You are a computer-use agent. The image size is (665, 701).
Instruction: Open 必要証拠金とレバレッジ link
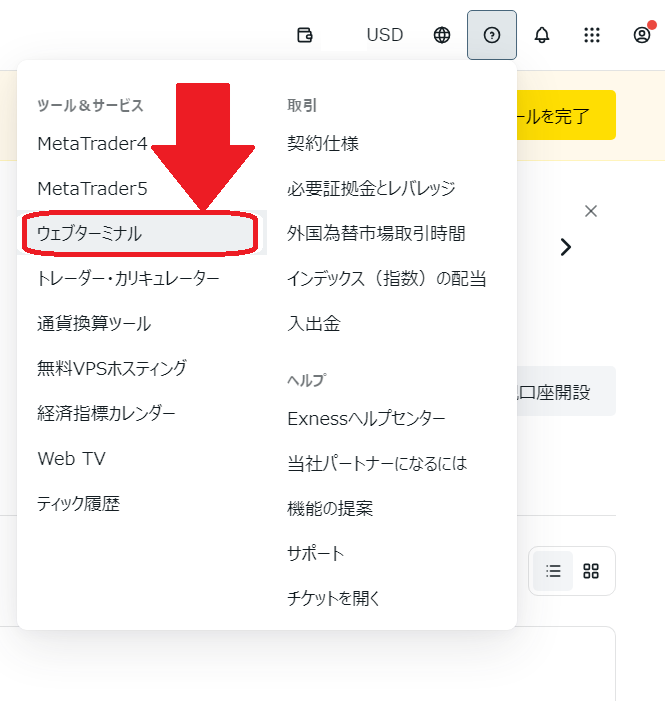pyautogui.click(x=371, y=189)
